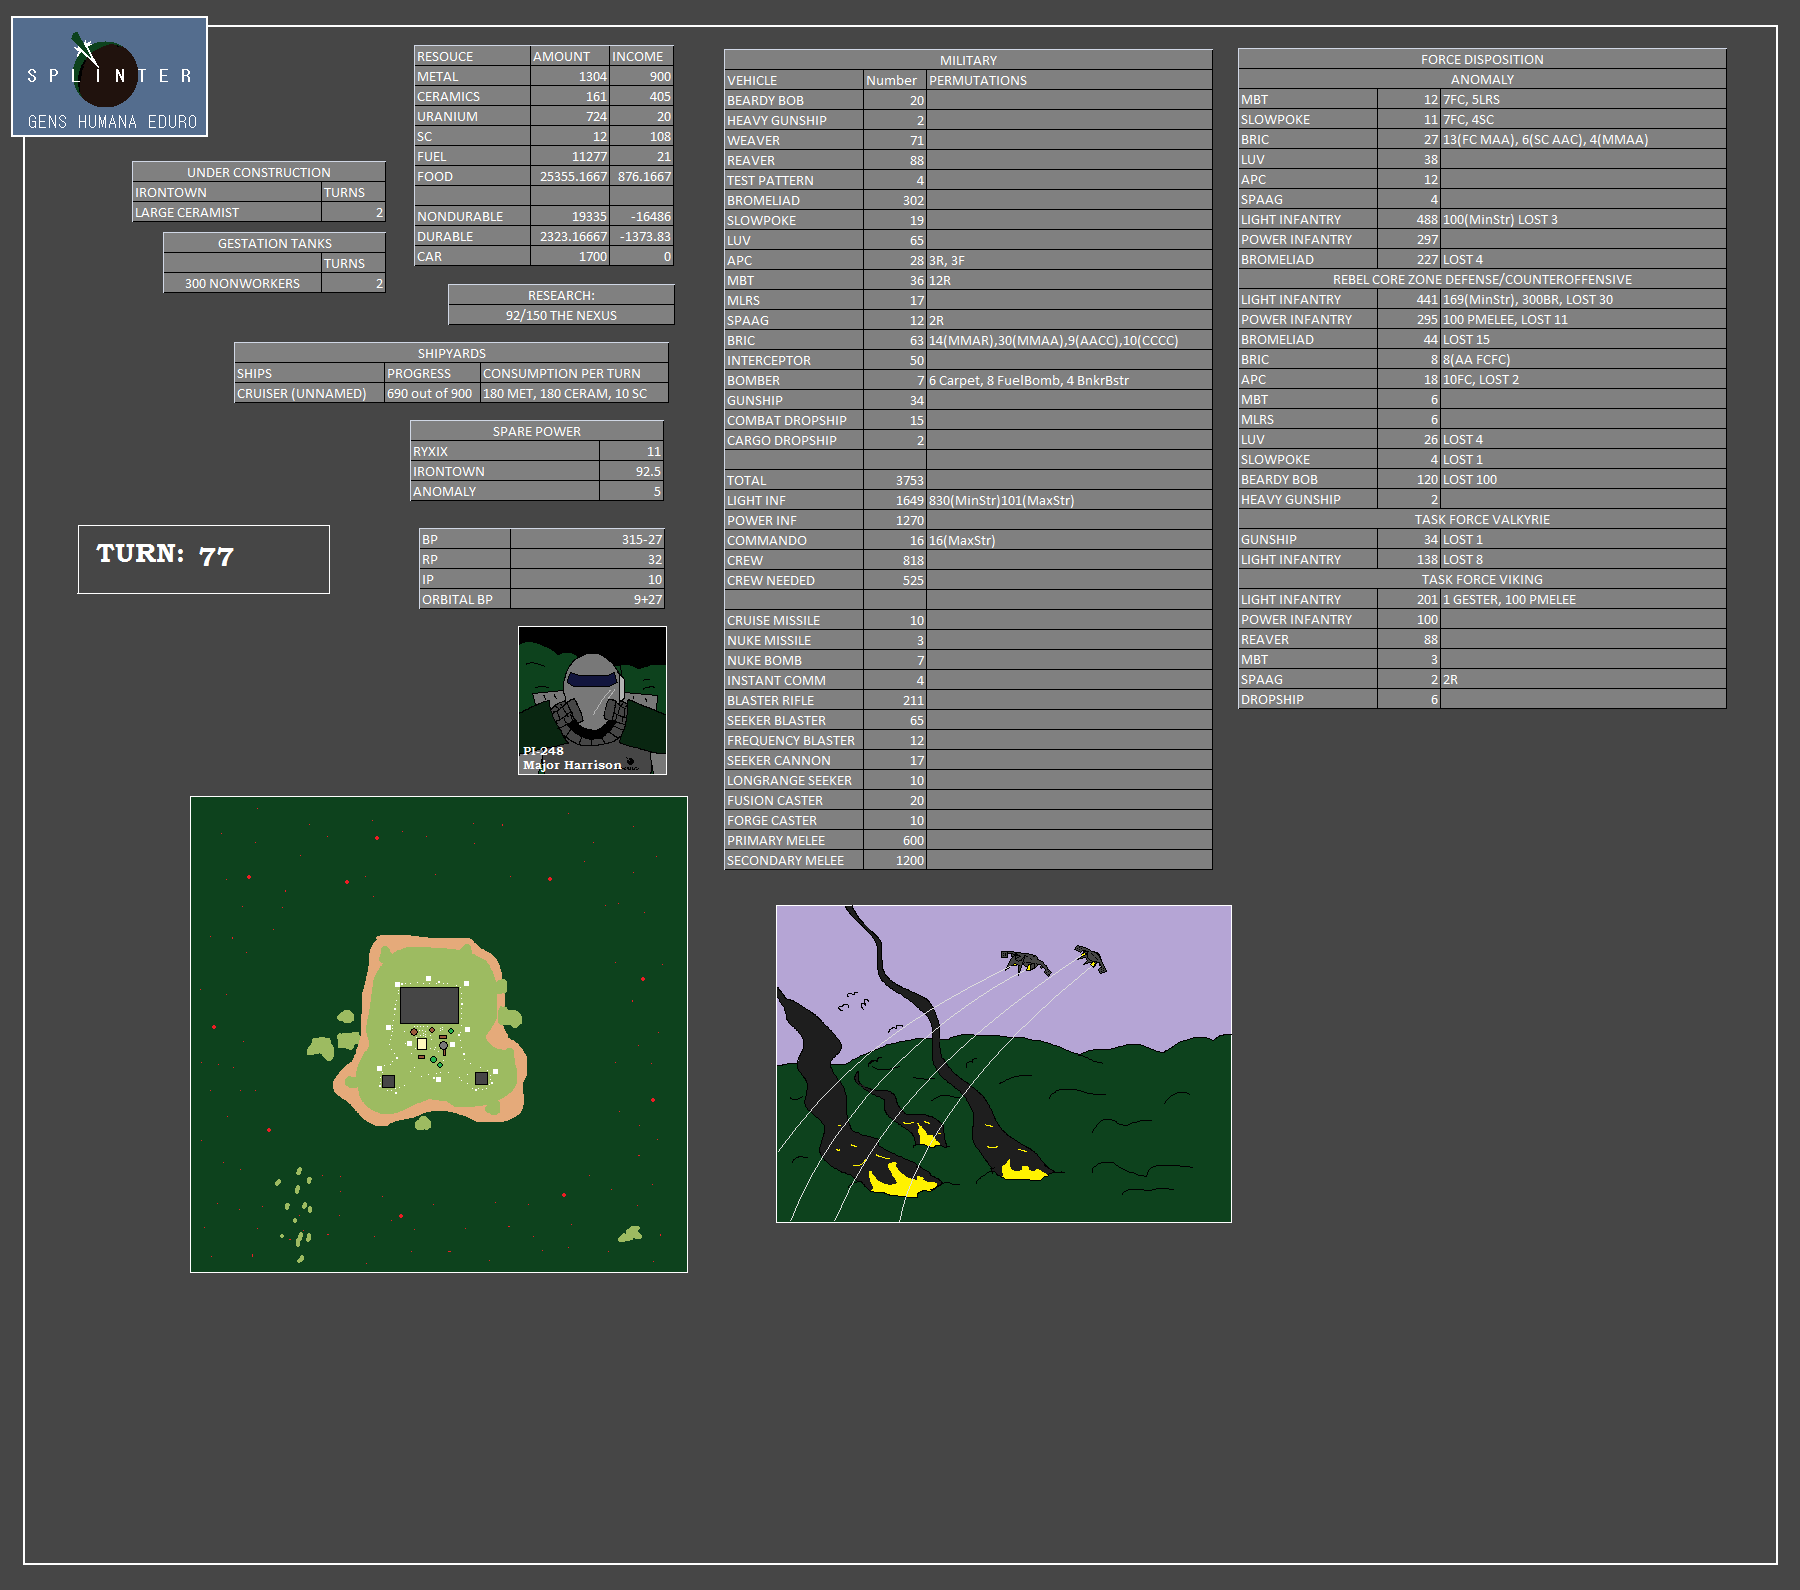This screenshot has height=1590, width=1800.
Task: Click the 300 NONWORKERS gestation tank row
Action: (x=242, y=284)
